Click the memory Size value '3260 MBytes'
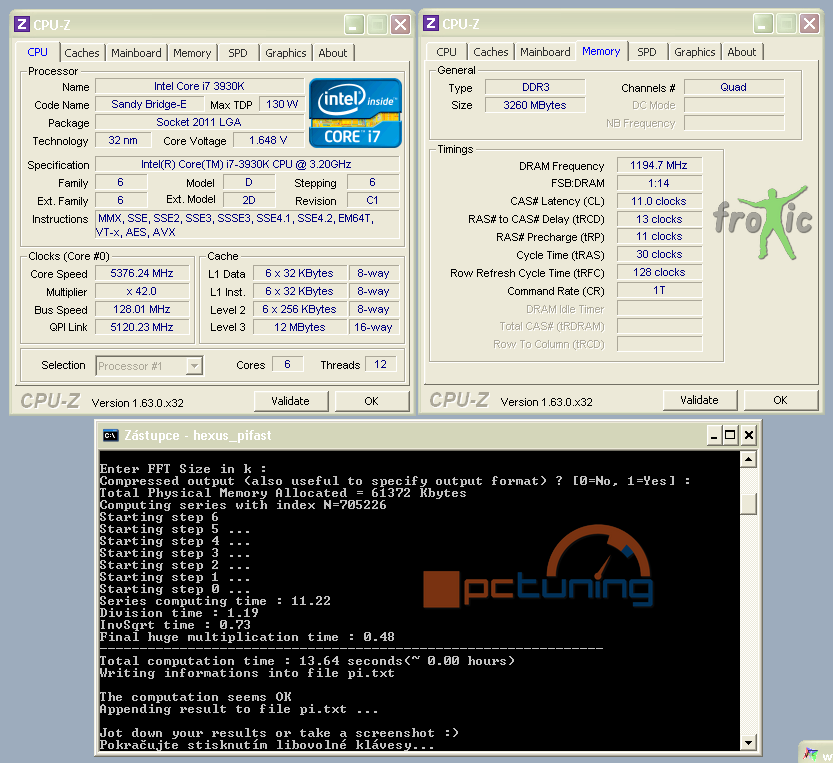The image size is (833, 763). (x=536, y=105)
